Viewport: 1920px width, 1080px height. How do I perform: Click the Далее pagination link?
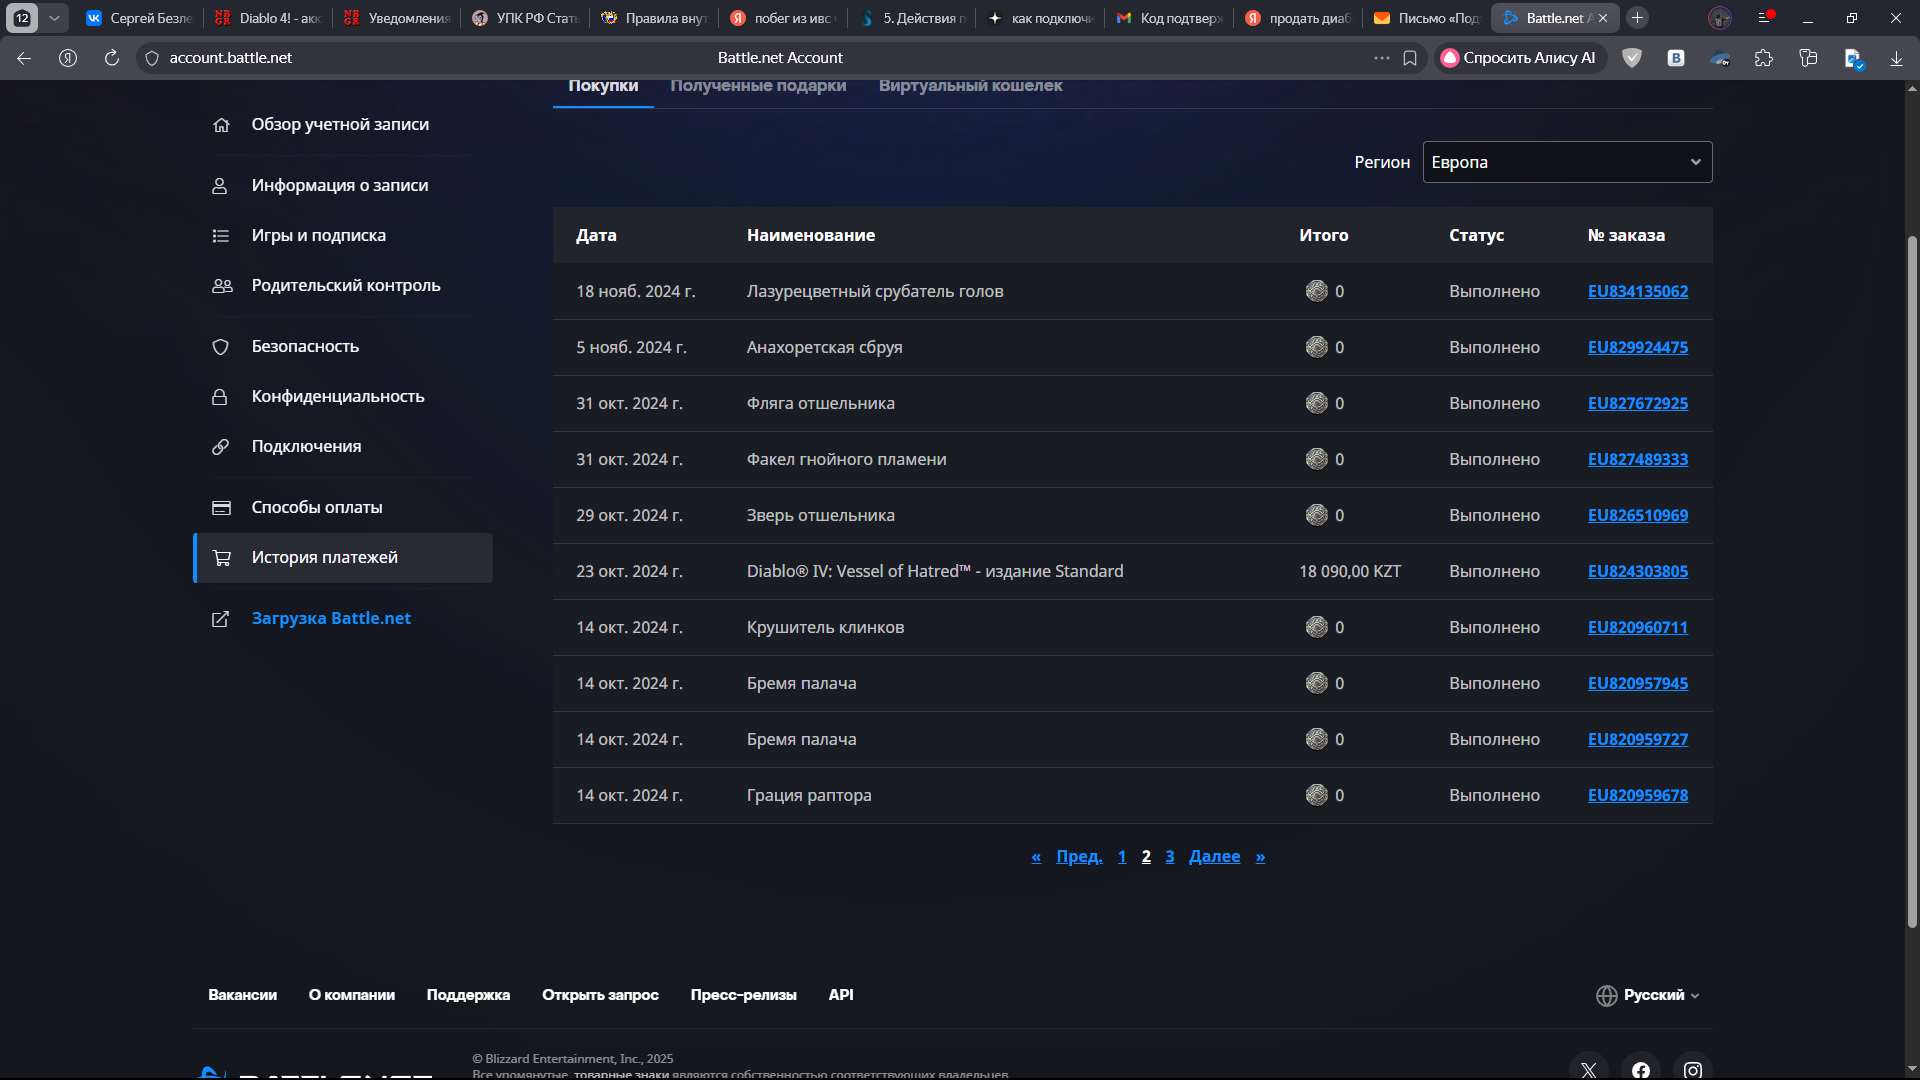coord(1214,857)
